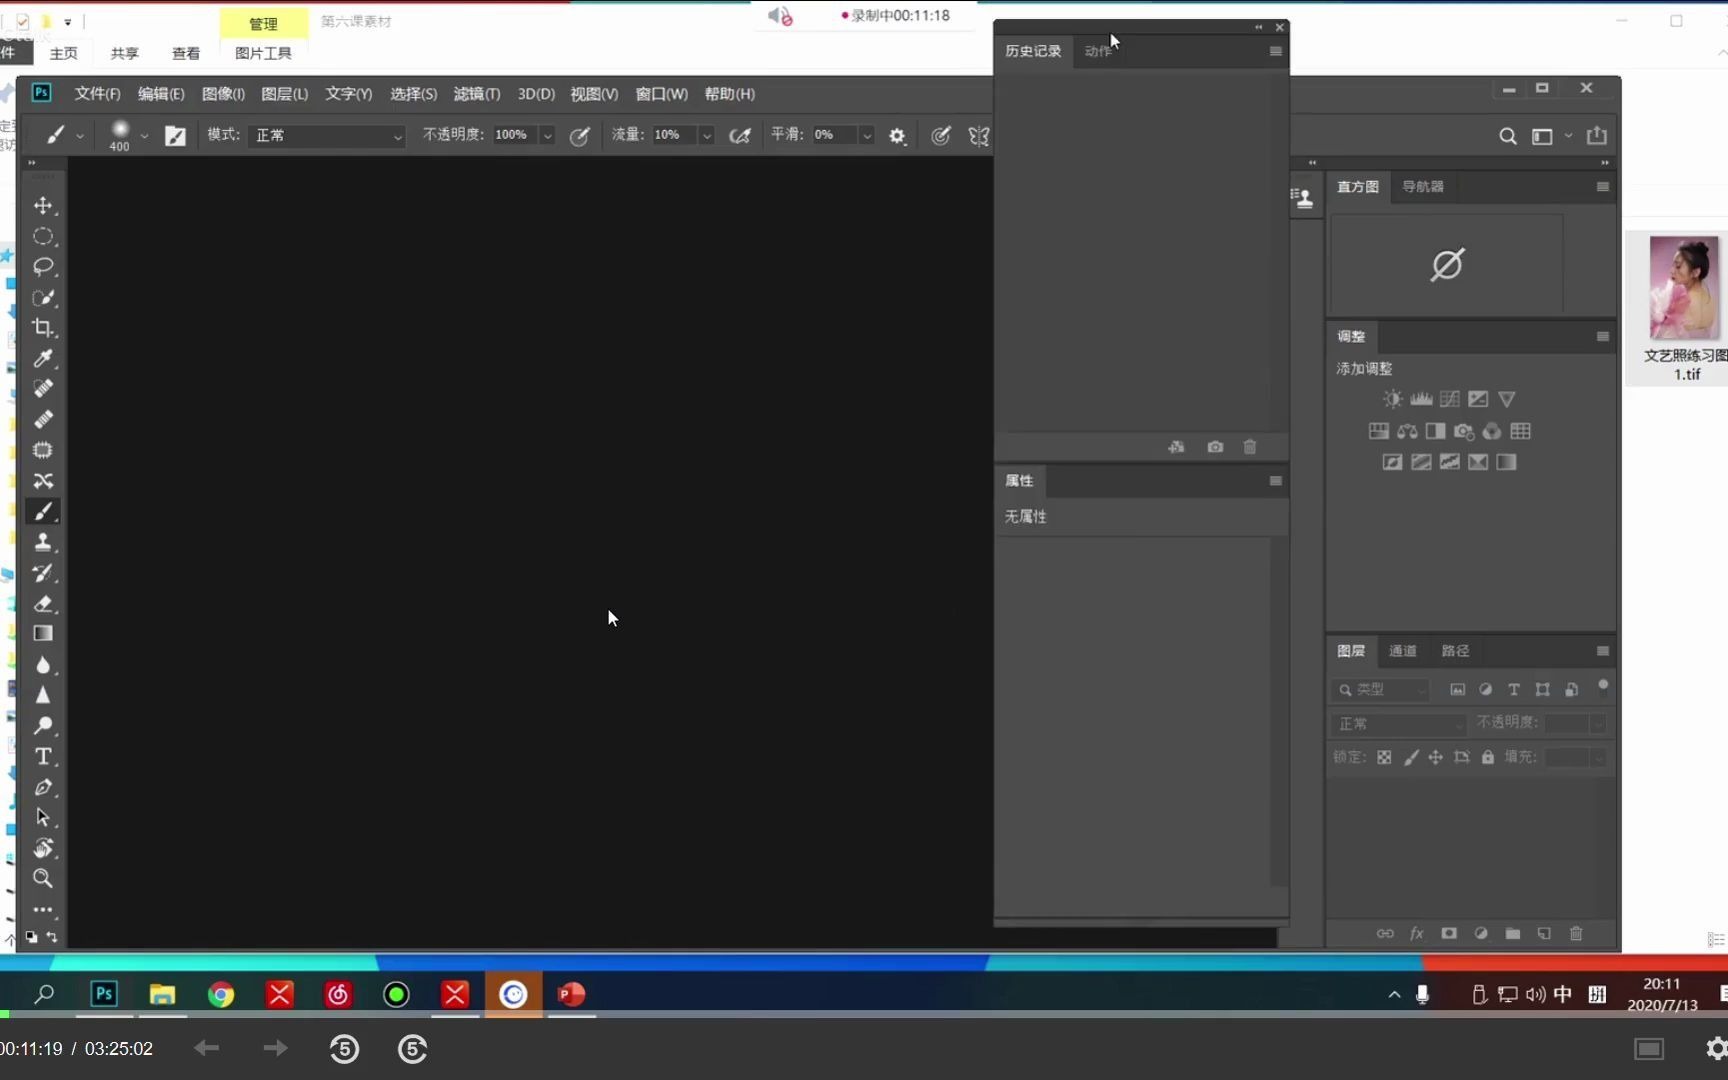The width and height of the screenshot is (1728, 1080).
Task: Switch to the Channels tab
Action: point(1402,651)
